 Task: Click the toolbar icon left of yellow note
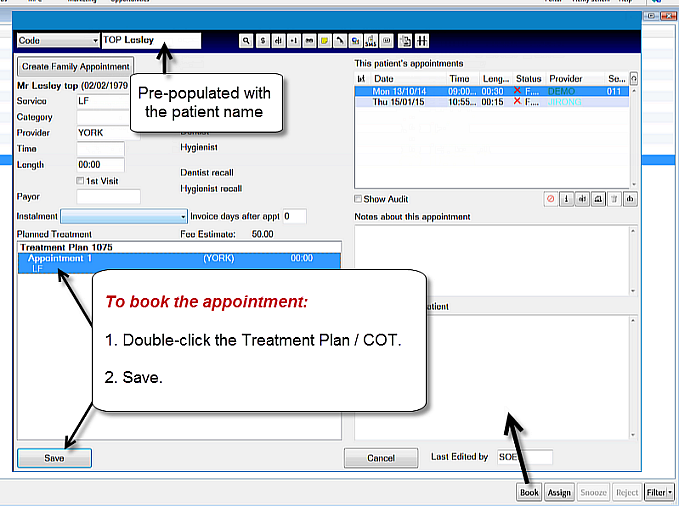point(309,41)
